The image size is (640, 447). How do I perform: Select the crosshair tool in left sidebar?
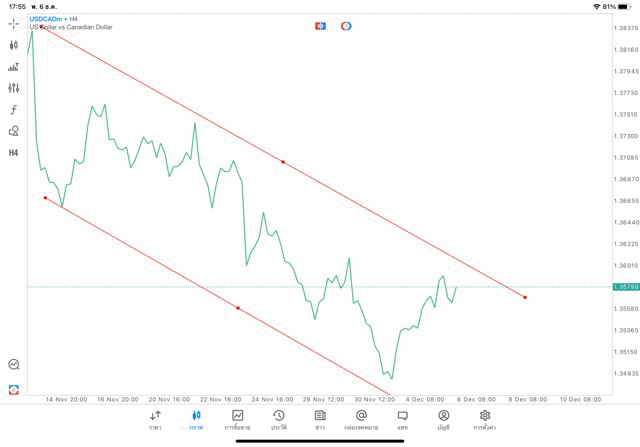14,23
